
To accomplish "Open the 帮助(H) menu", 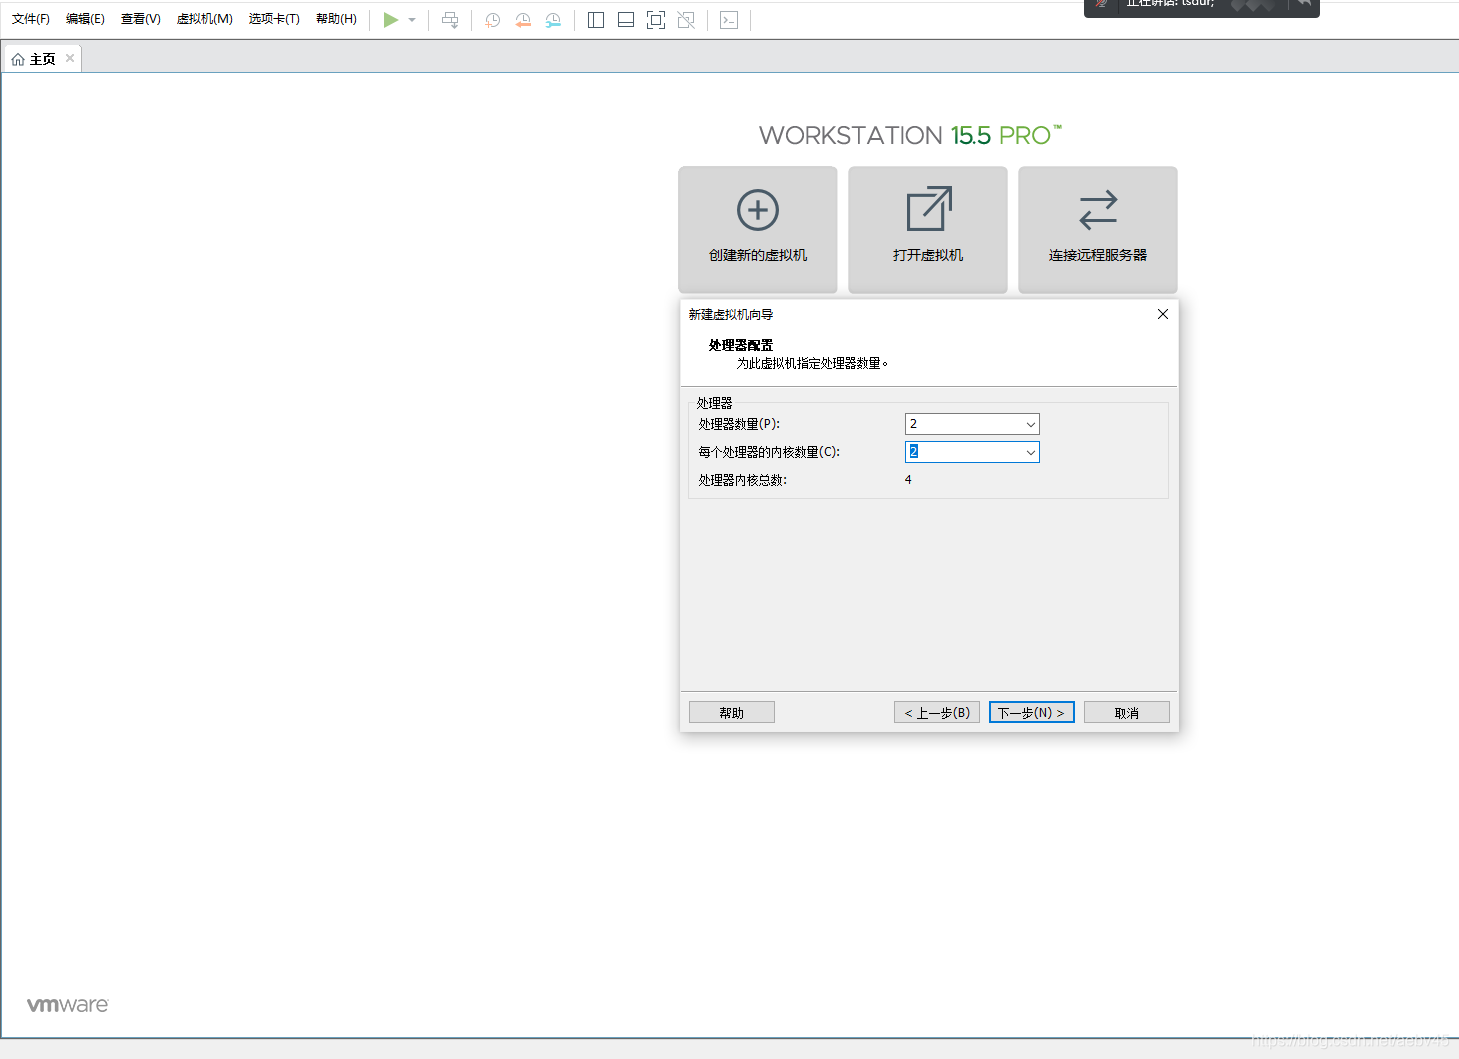I will click(336, 19).
